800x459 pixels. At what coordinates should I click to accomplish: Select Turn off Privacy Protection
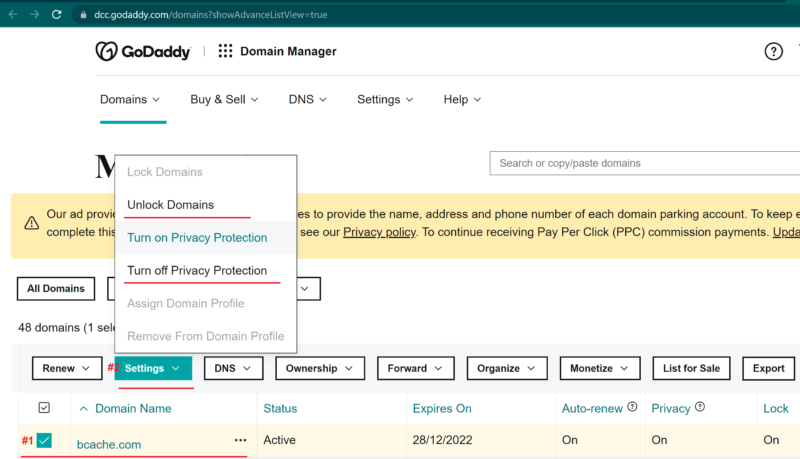tap(197, 271)
